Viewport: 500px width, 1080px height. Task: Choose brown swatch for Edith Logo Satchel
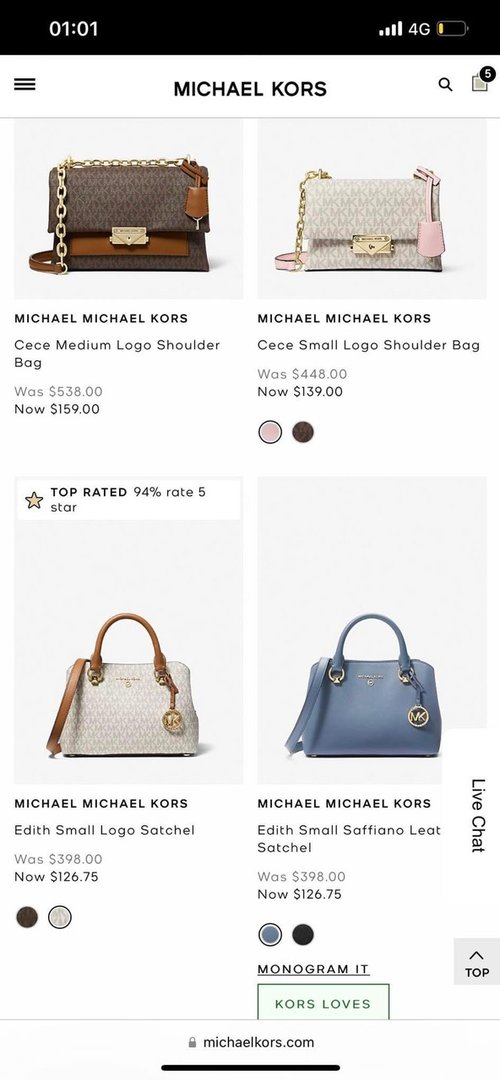click(x=27, y=917)
